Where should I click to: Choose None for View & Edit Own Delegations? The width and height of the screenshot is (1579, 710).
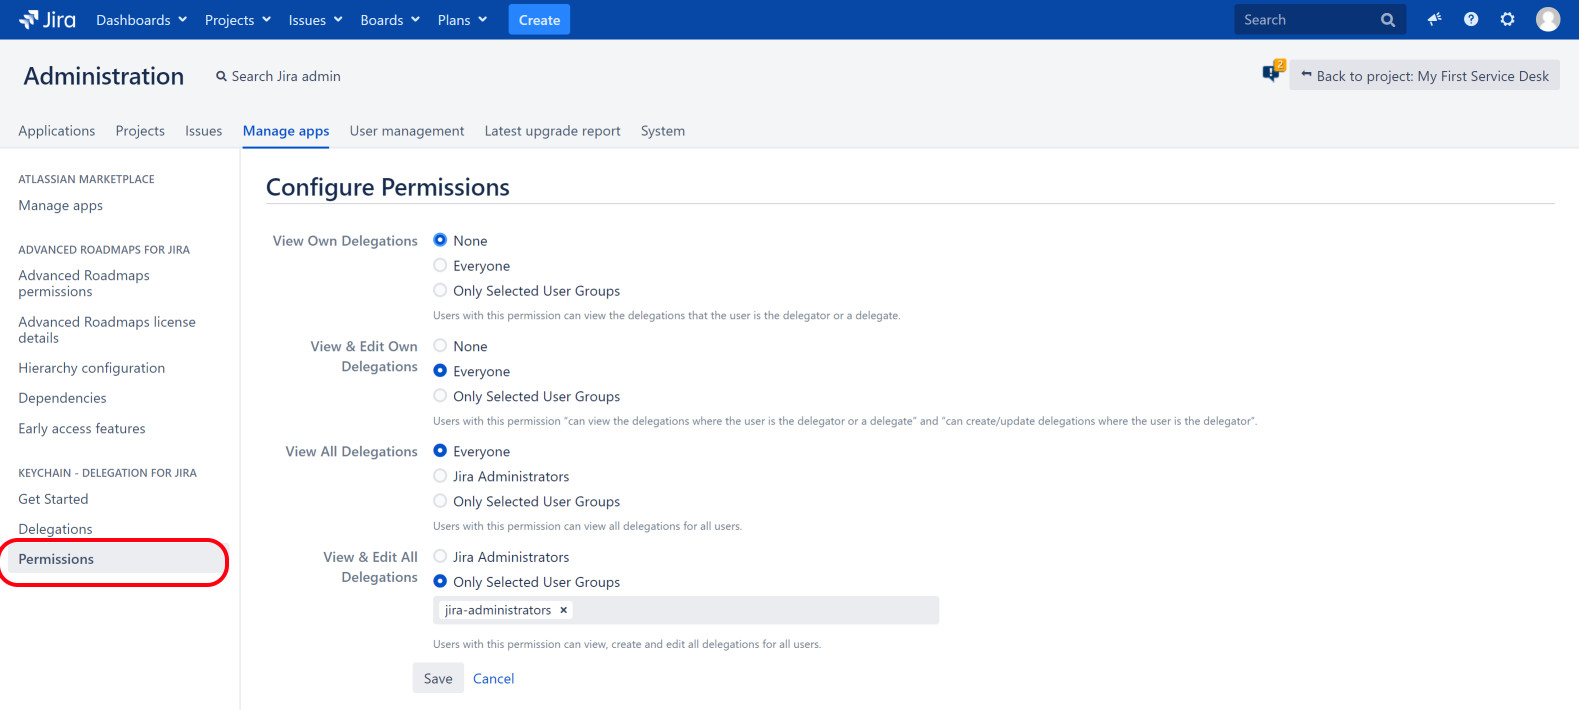coord(440,346)
